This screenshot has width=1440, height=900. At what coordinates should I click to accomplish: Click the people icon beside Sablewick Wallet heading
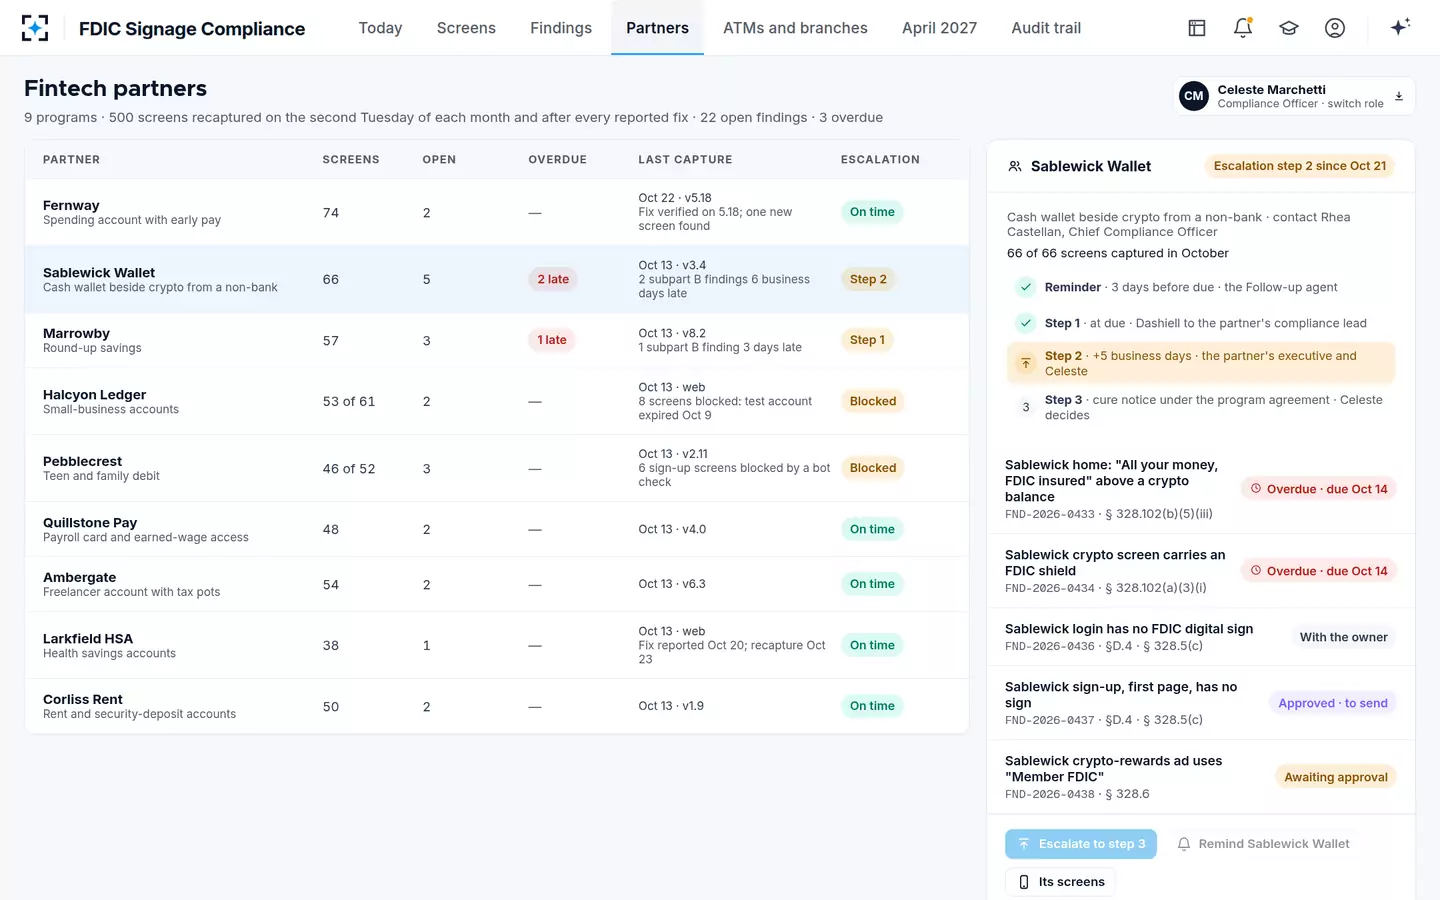(1015, 166)
